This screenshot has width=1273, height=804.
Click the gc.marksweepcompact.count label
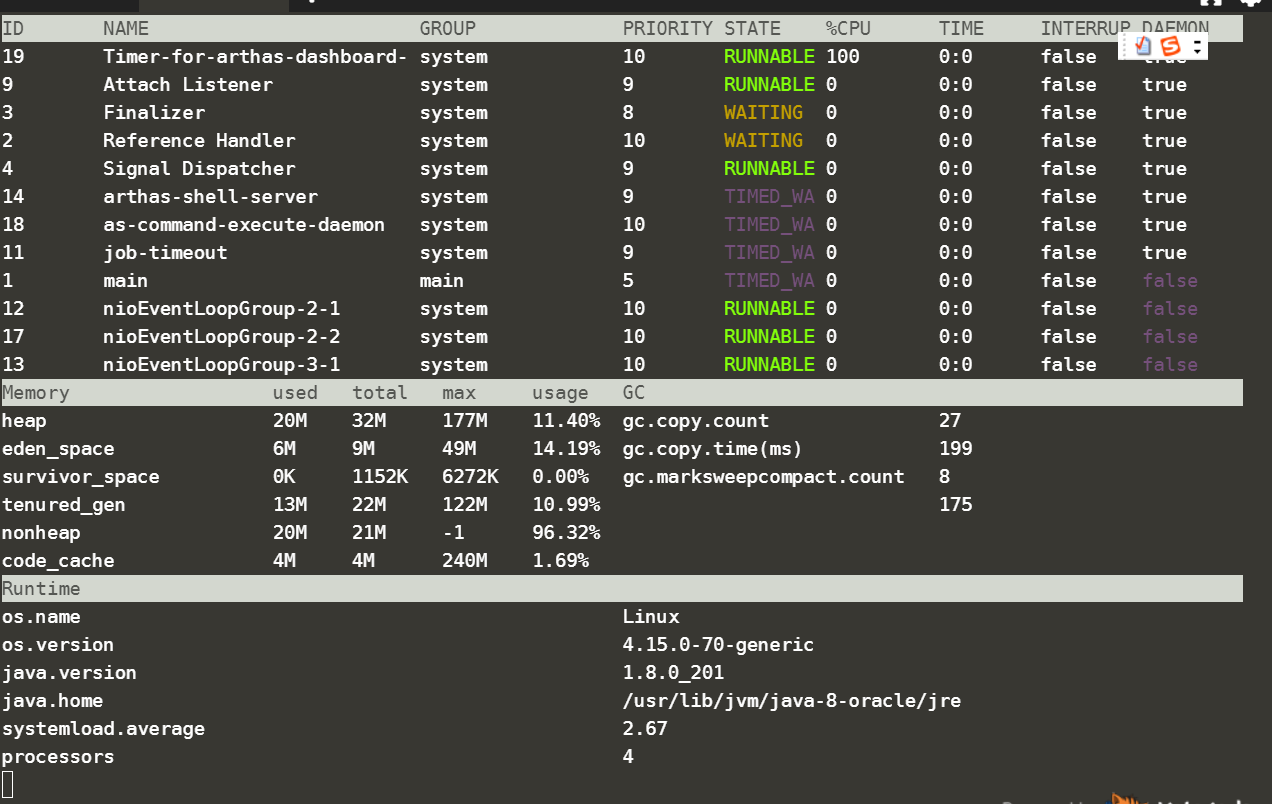coord(763,477)
